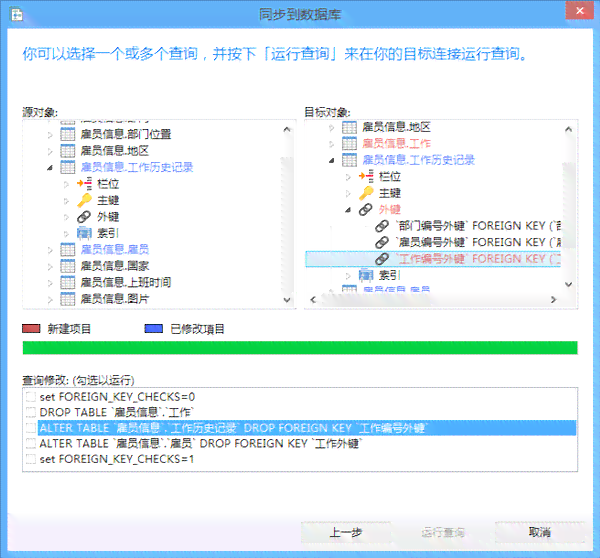Select 主键 label in target tree
The width and height of the screenshot is (600, 558).
pyautogui.click(x=390, y=193)
